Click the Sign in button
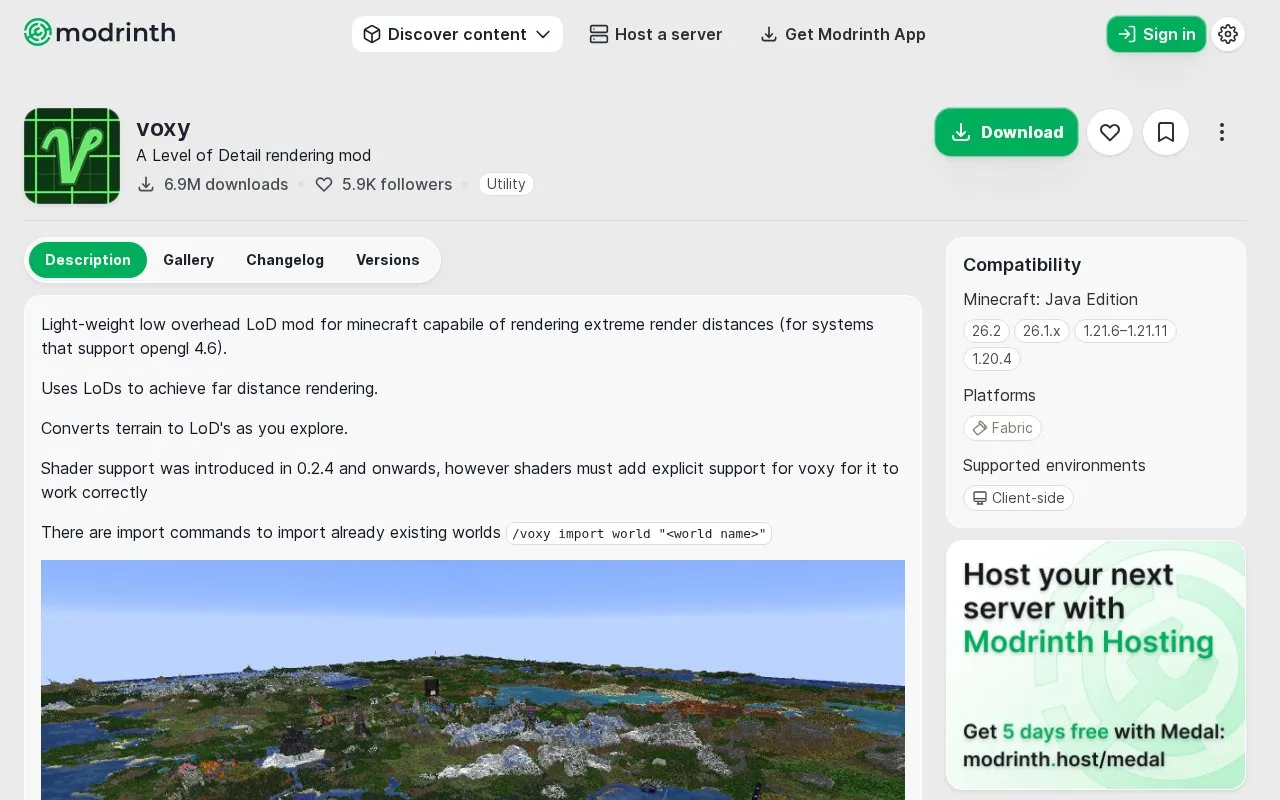 [x=1156, y=34]
